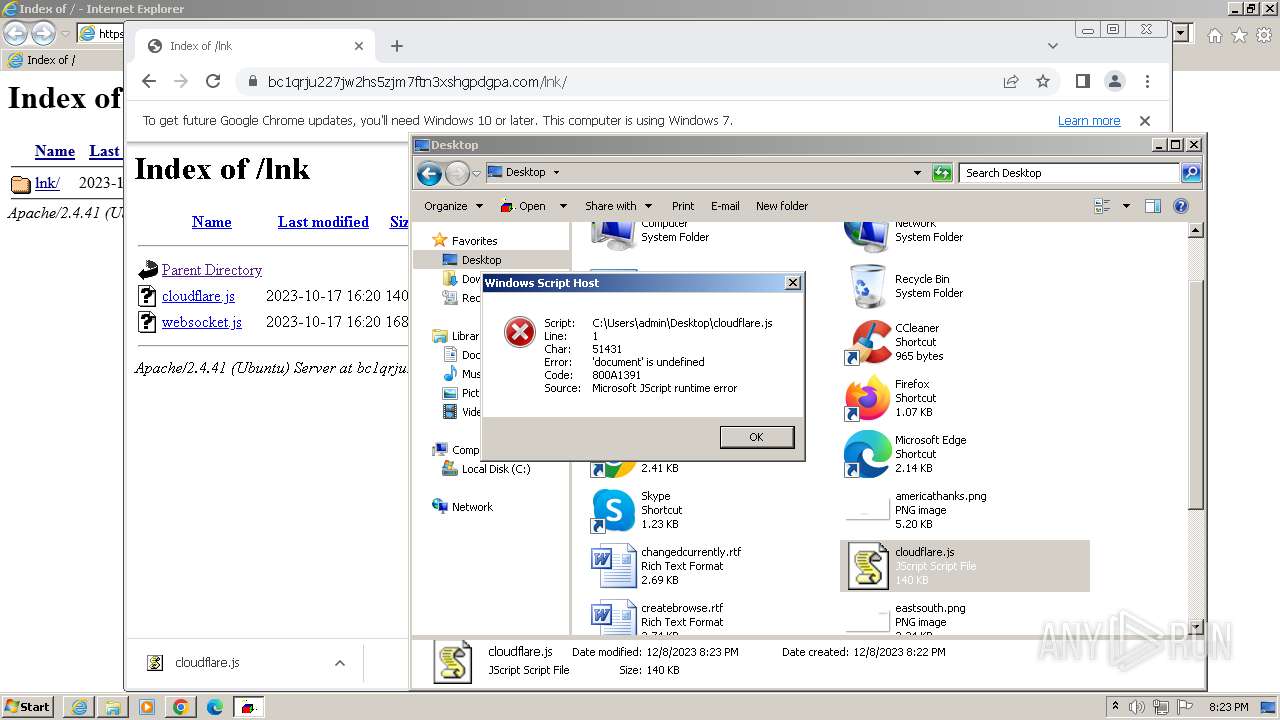Click Print in Explorer toolbar

683,206
